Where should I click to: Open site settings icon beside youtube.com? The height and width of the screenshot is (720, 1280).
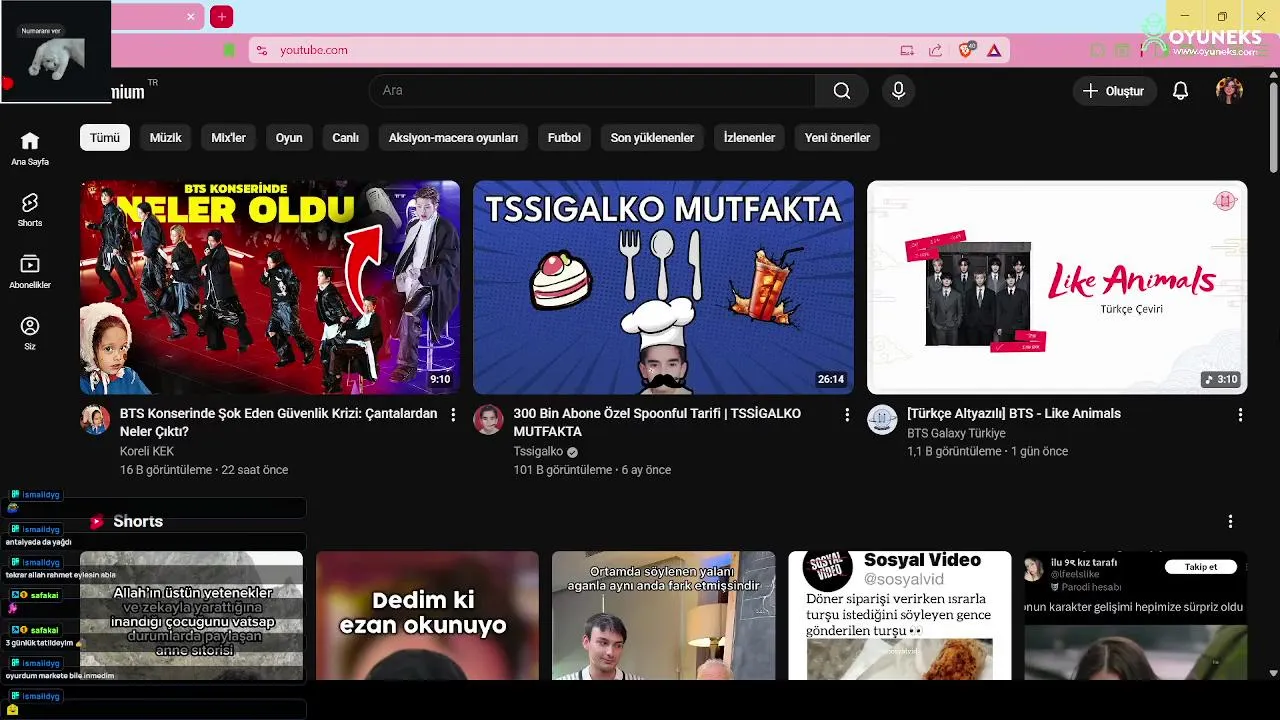click(x=261, y=50)
